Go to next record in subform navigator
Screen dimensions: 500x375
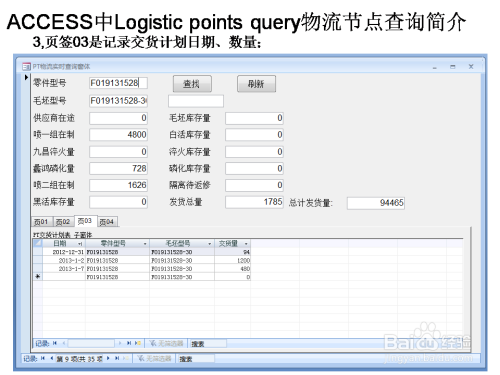(x=120, y=343)
